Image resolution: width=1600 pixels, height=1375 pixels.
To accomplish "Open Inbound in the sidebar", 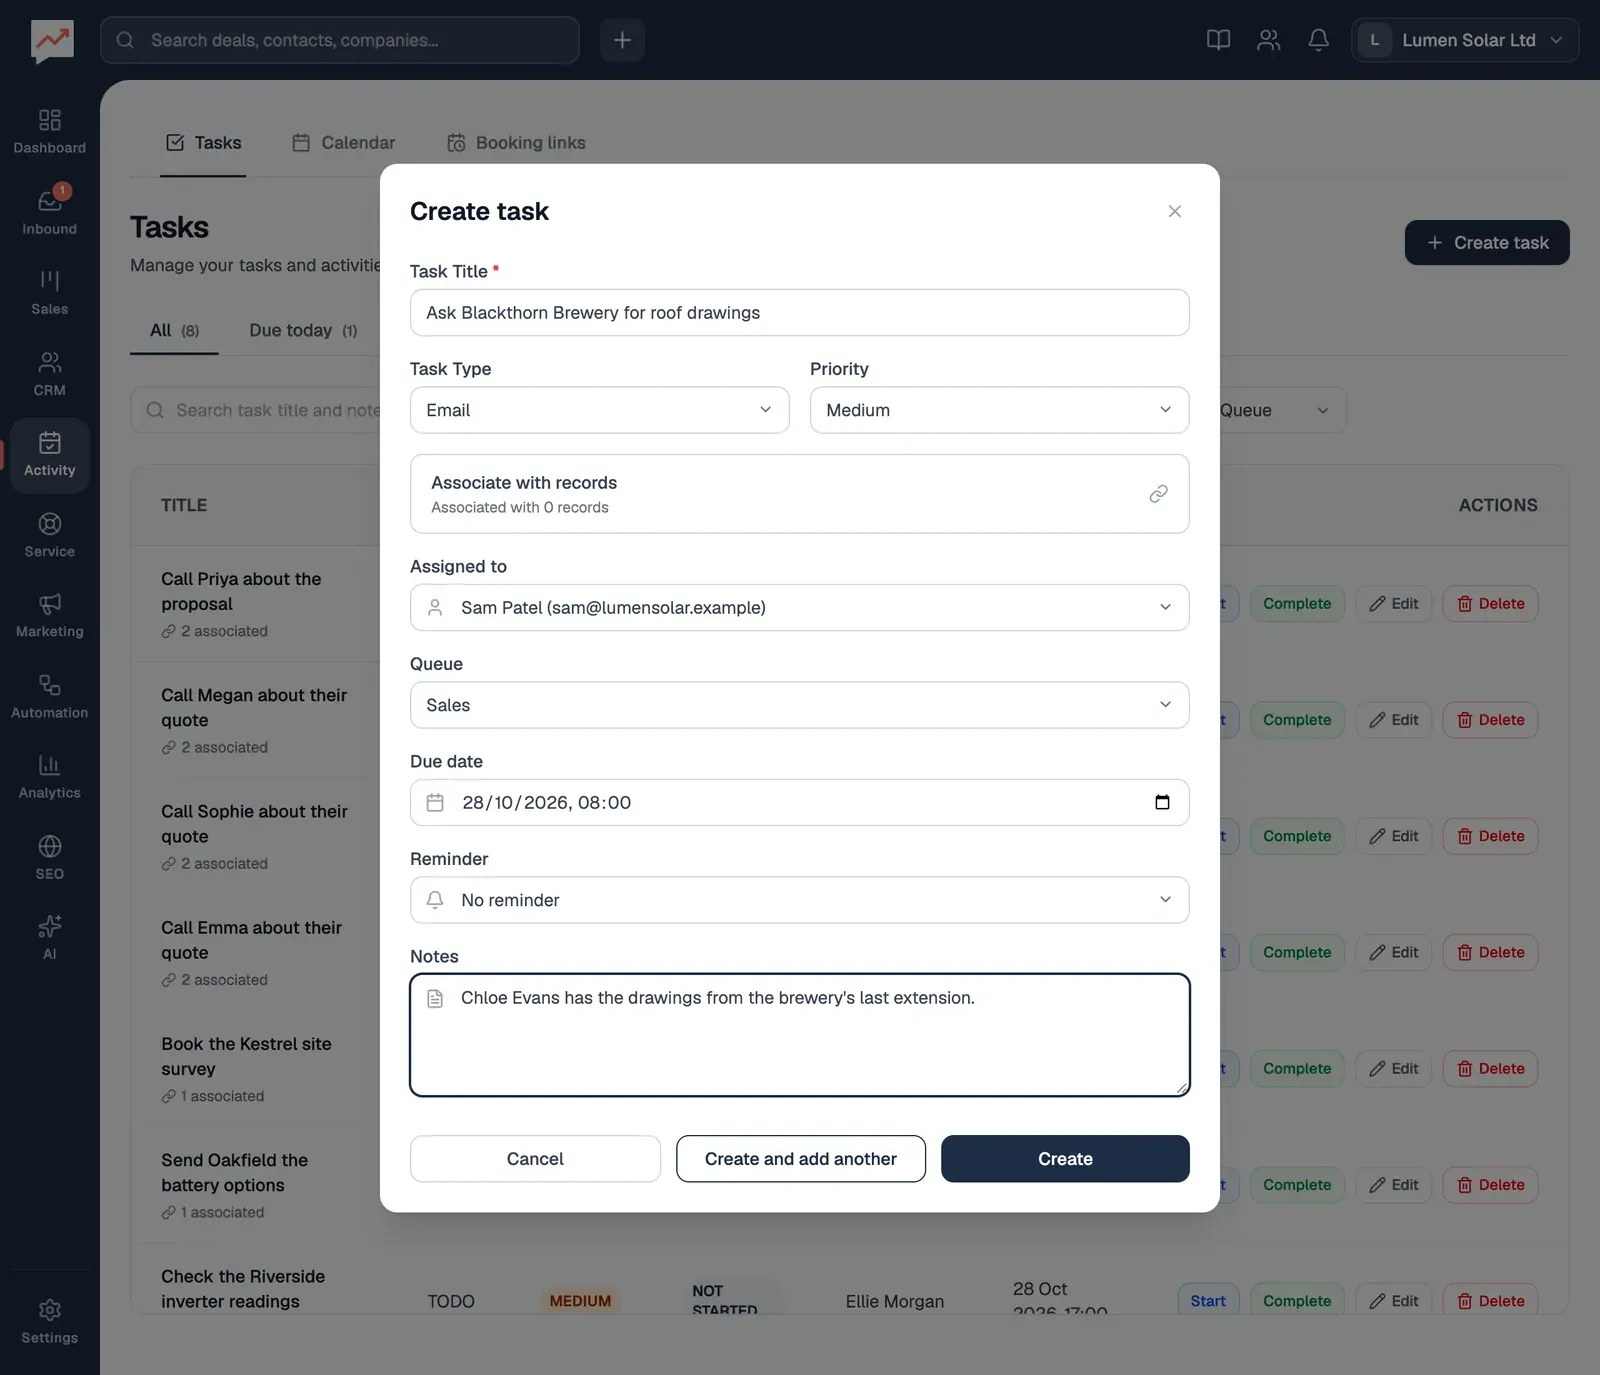I will pyautogui.click(x=49, y=212).
